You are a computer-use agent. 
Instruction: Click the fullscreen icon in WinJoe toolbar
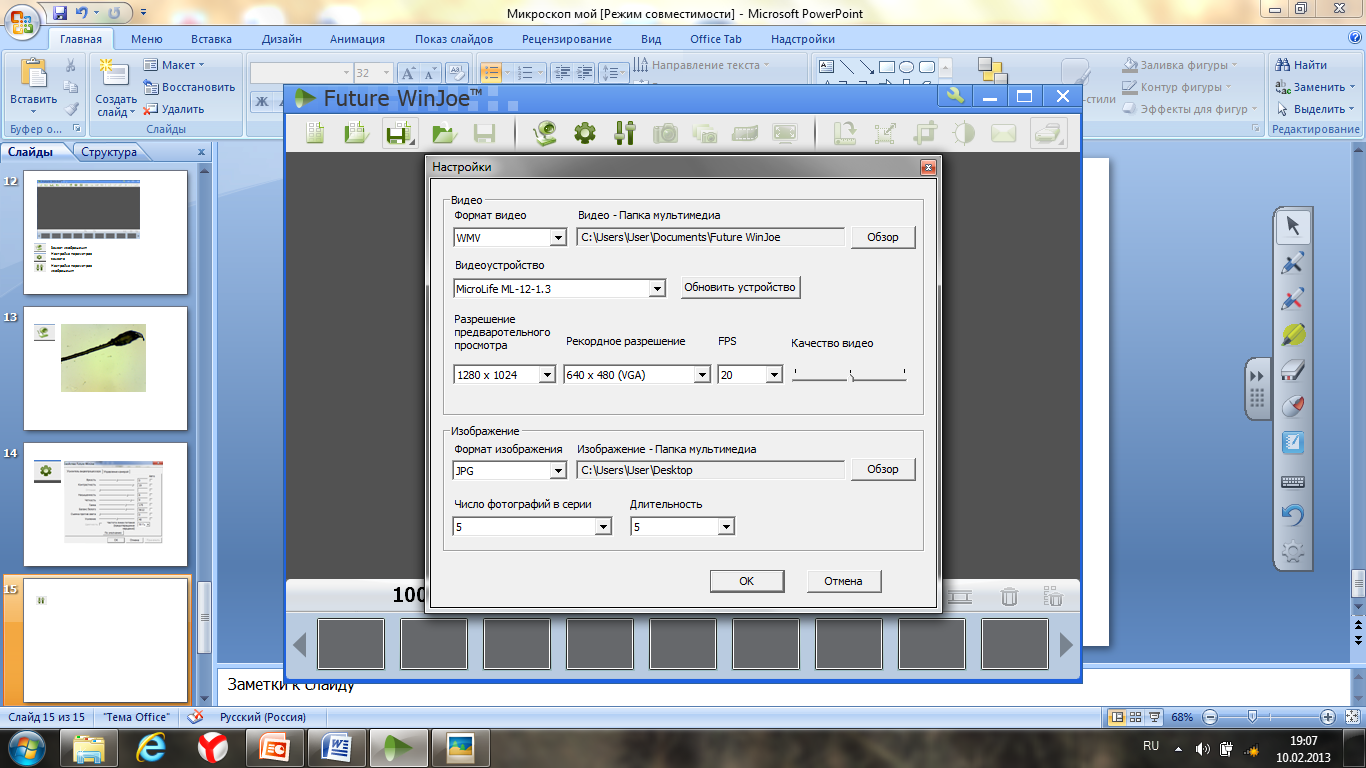(x=785, y=133)
